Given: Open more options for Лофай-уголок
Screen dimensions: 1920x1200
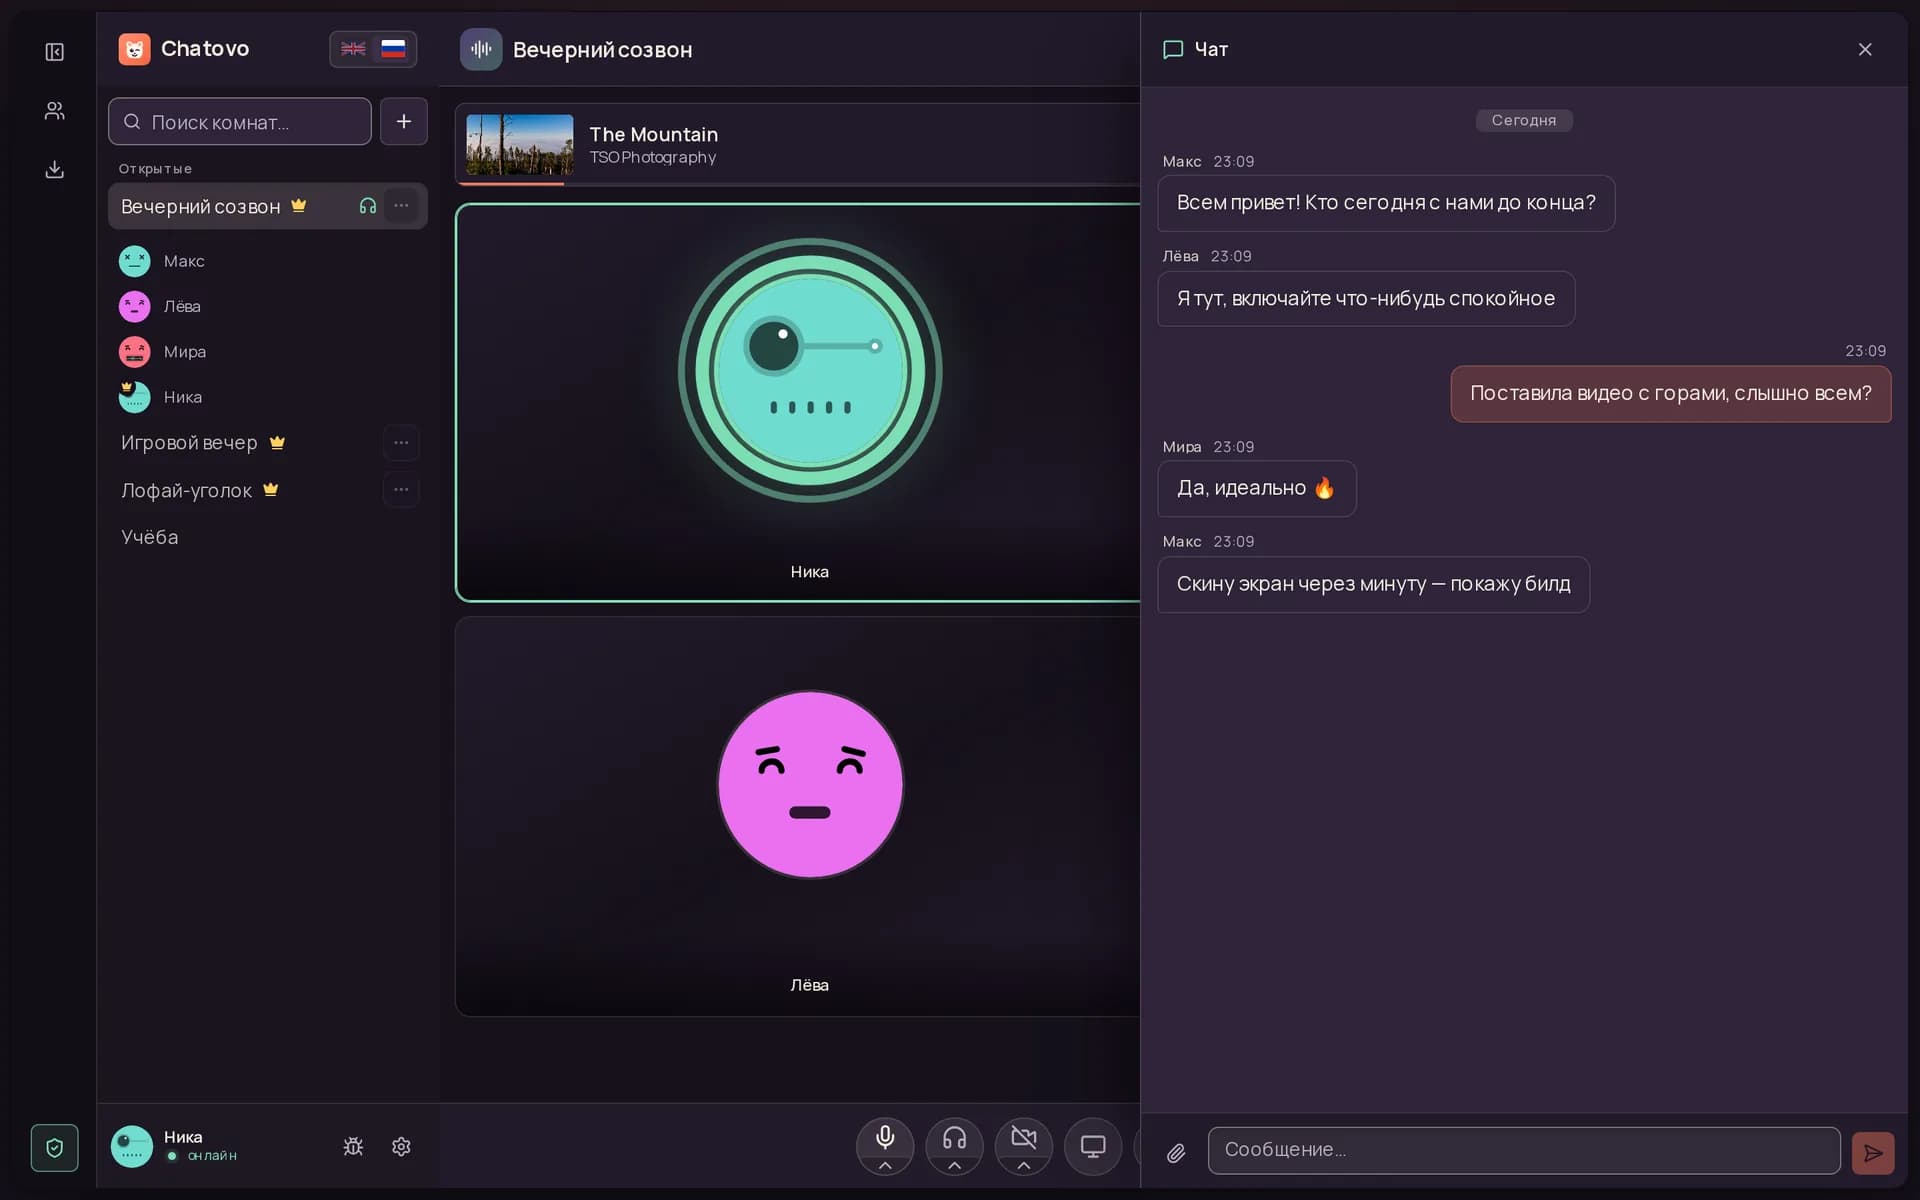Looking at the screenshot, I should [x=401, y=490].
